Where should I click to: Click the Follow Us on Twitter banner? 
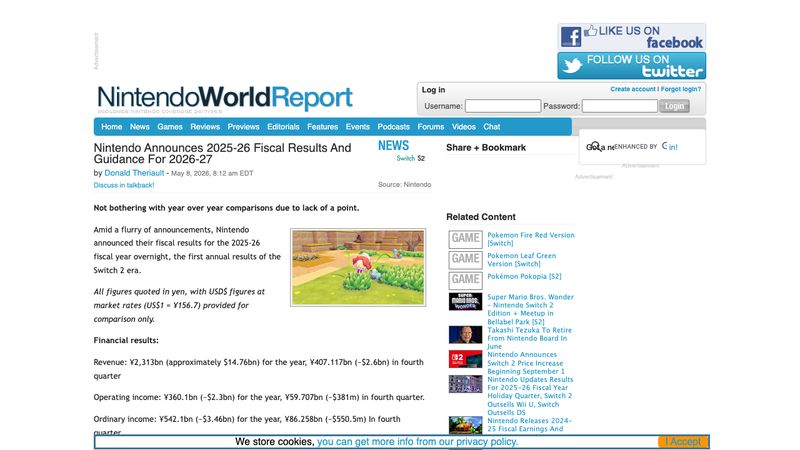(632, 66)
